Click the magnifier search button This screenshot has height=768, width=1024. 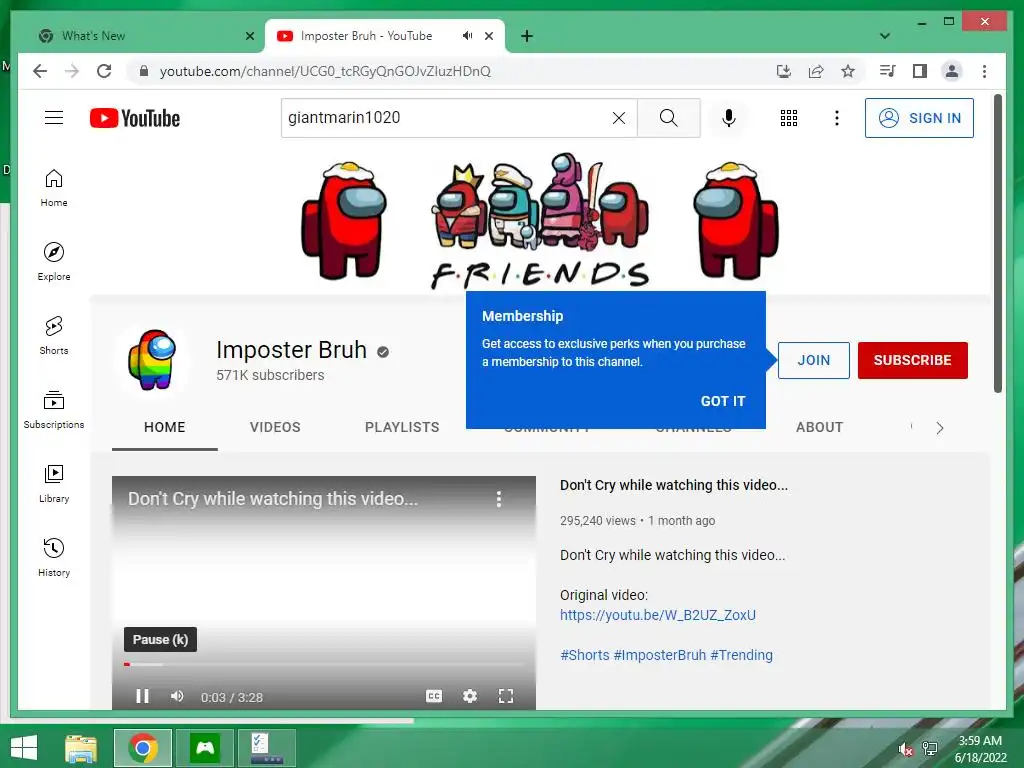(x=668, y=118)
